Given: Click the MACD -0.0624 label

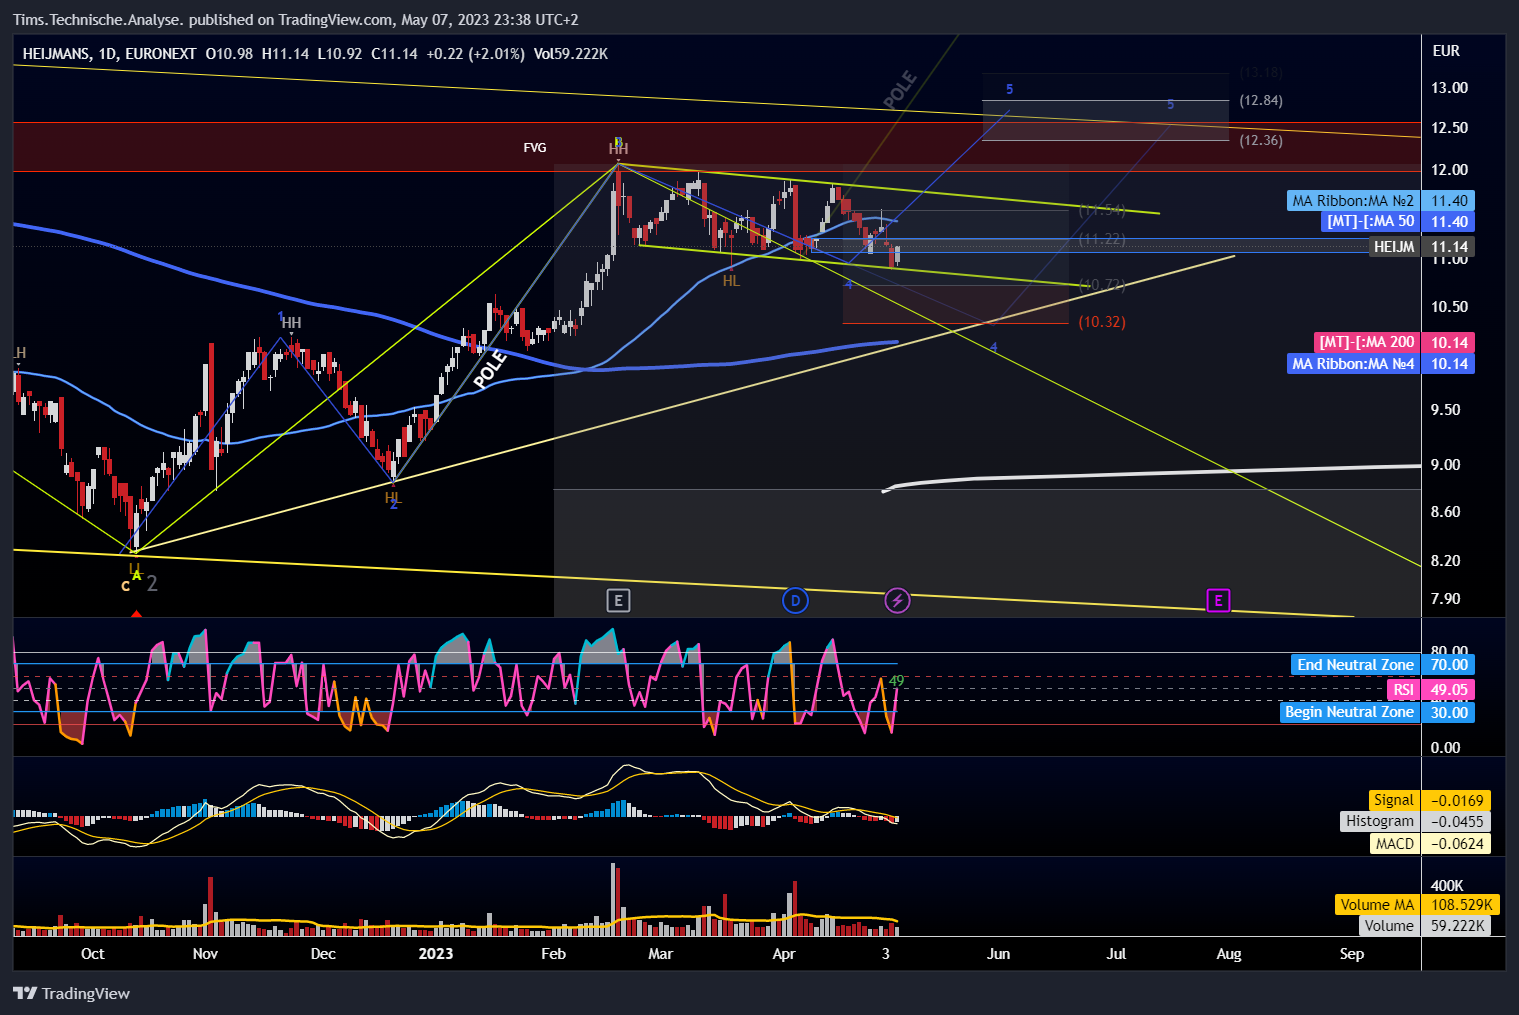Looking at the screenshot, I should coord(1430,844).
